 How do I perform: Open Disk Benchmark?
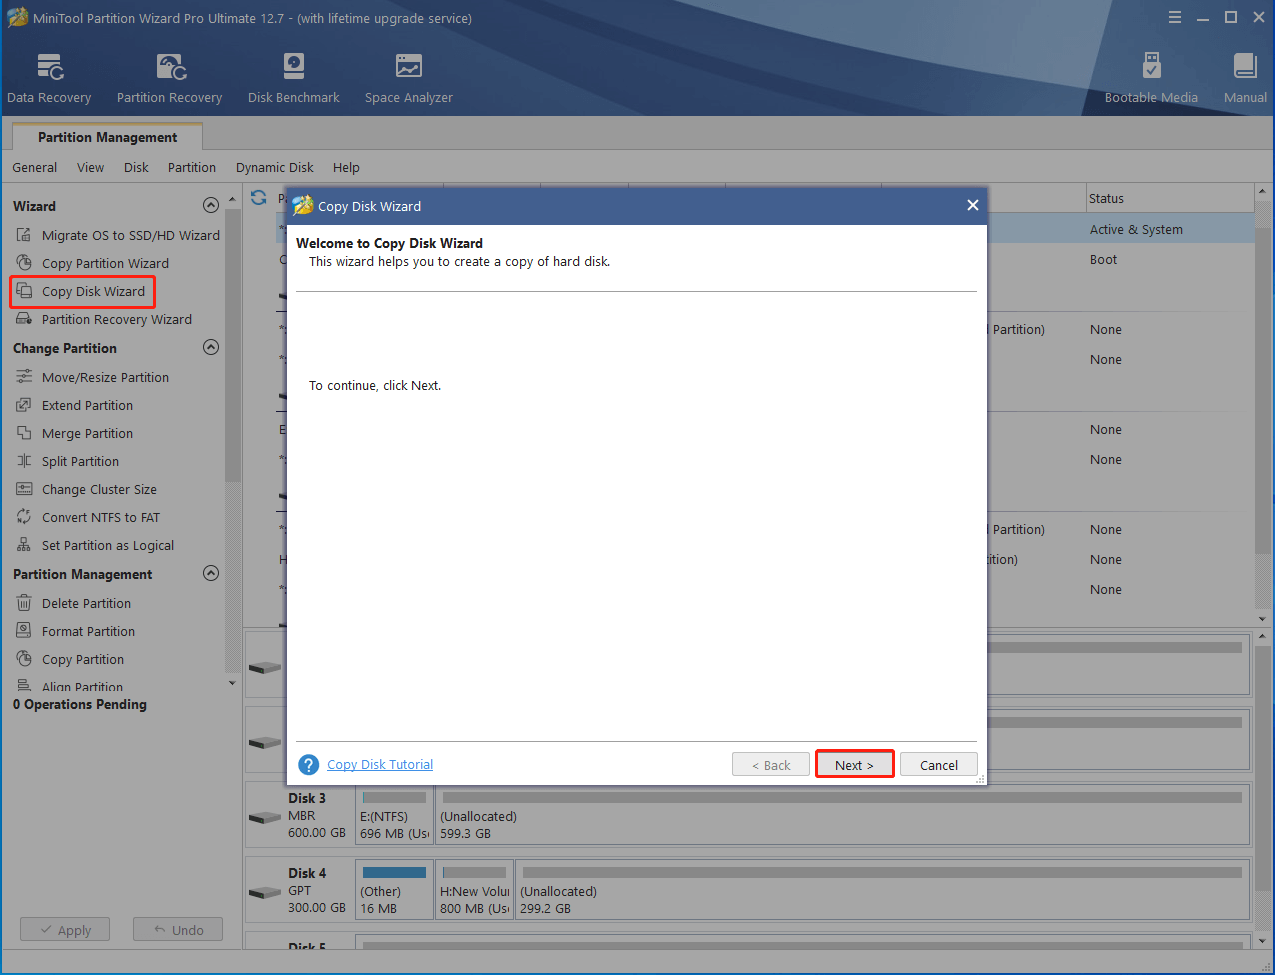coord(293,79)
